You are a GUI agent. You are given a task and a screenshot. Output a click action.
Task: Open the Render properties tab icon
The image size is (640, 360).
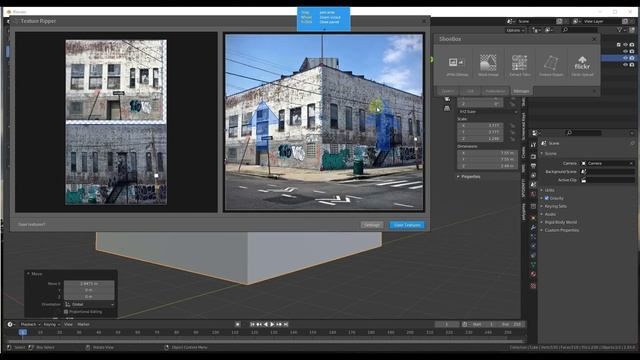533,157
